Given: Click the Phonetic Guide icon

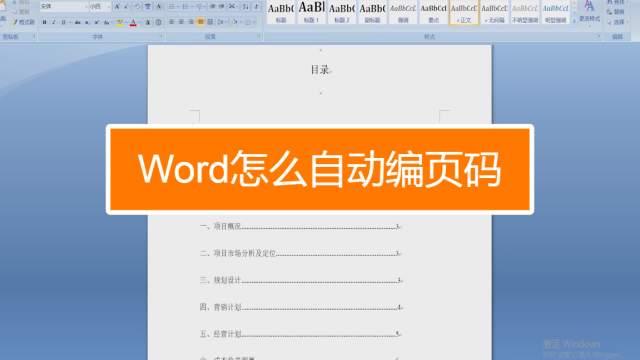Looking at the screenshot, I should (x=148, y=7).
